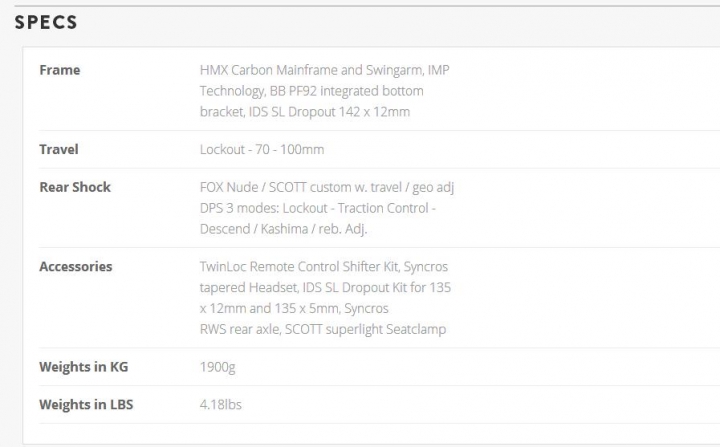The image size is (720, 447).
Task: Click the 4.18lbs weight value
Action: [220, 404]
